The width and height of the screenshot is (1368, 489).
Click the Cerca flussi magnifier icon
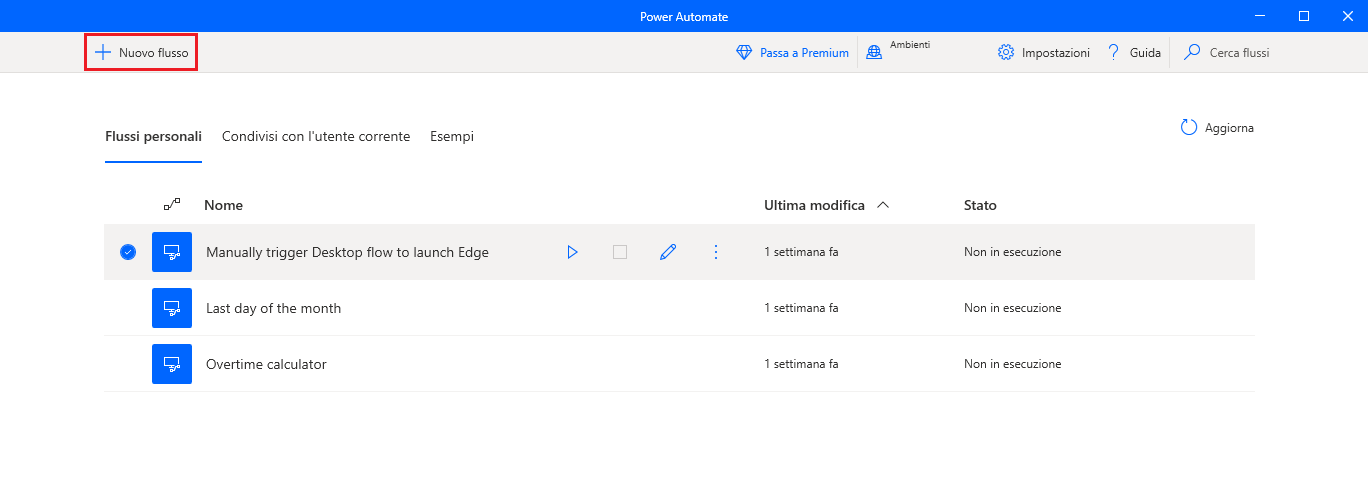(1192, 53)
